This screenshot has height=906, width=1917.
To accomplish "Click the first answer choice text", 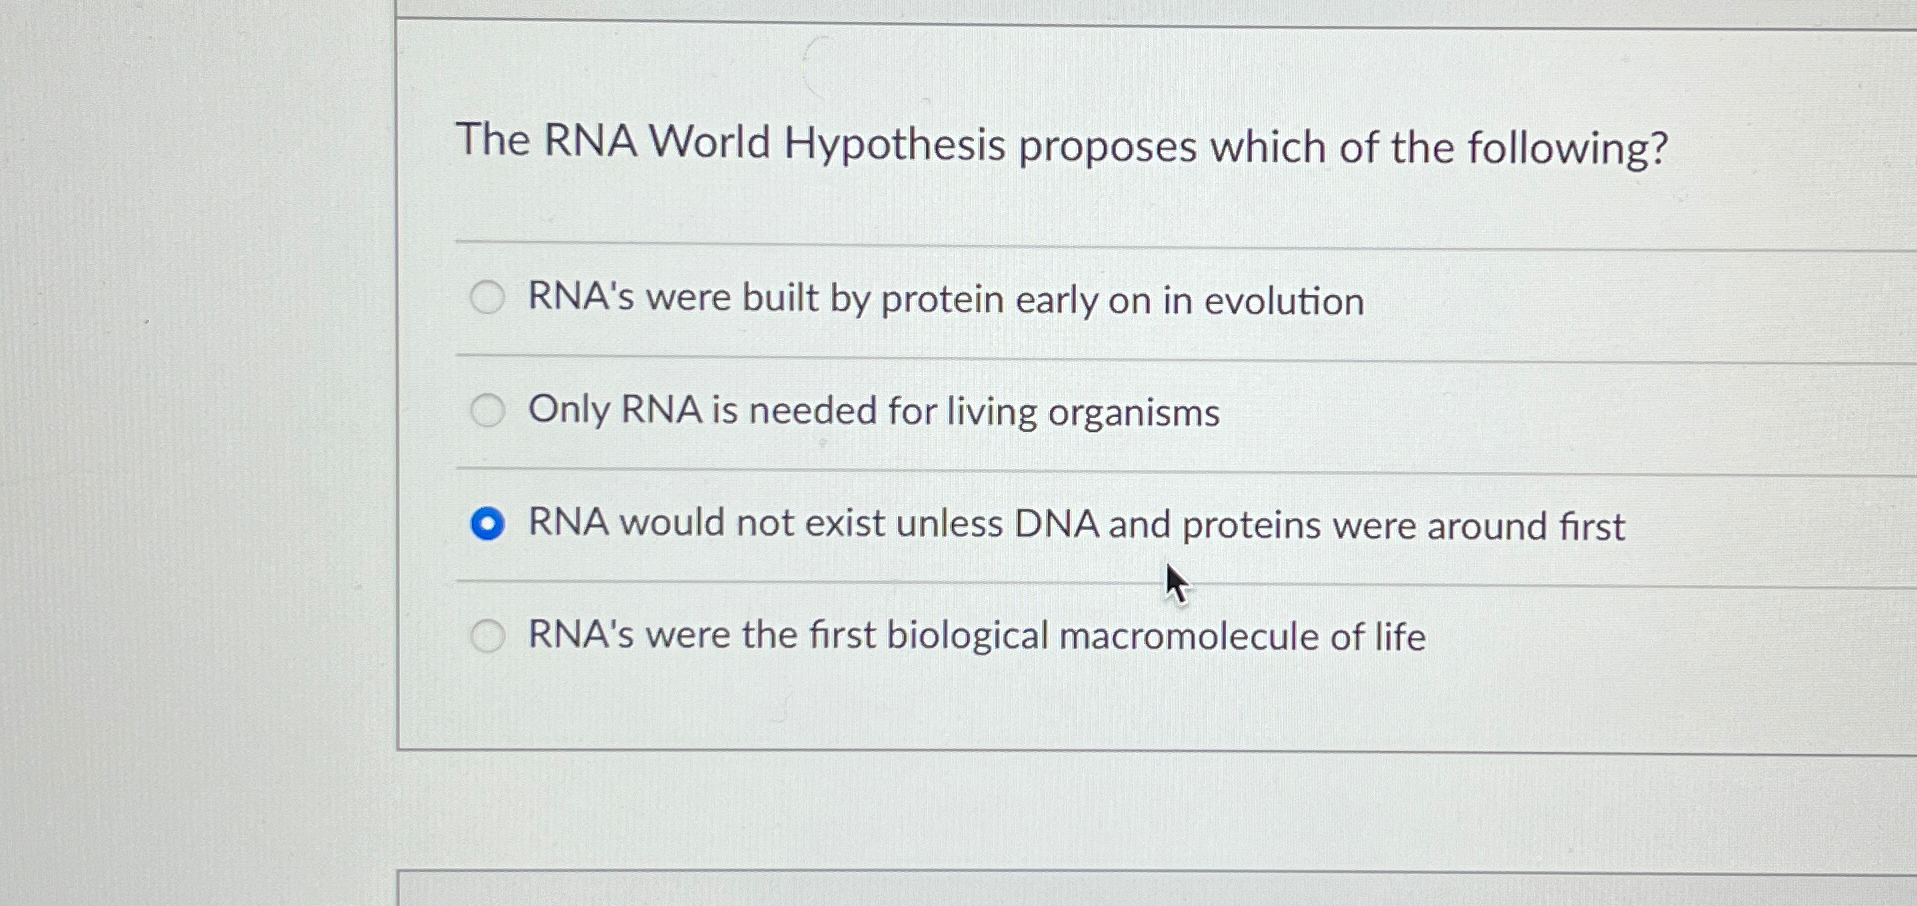I will 946,299.
